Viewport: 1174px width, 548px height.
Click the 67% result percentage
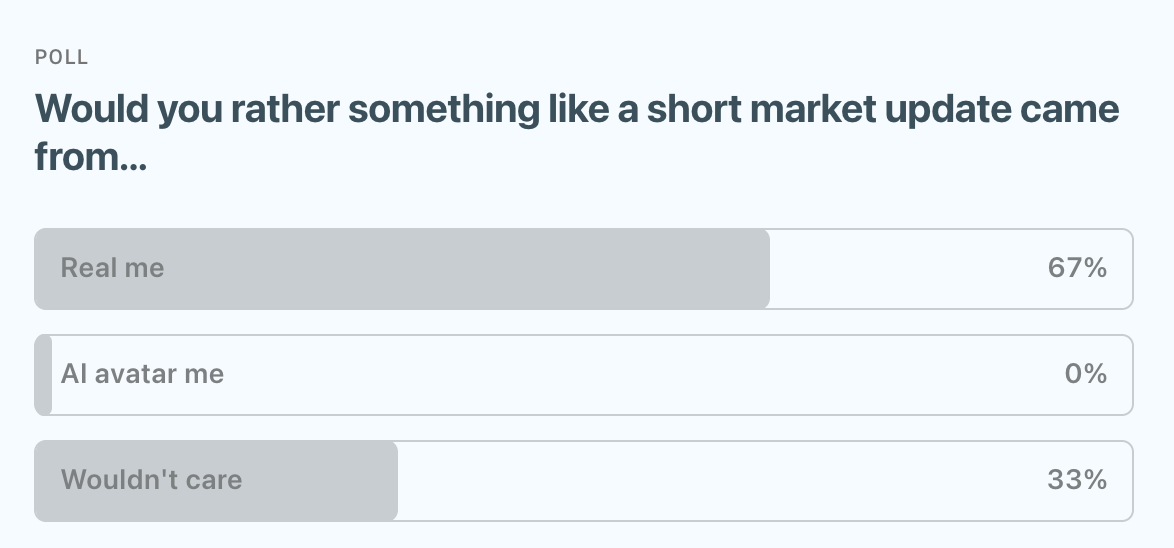[x=1077, y=268]
